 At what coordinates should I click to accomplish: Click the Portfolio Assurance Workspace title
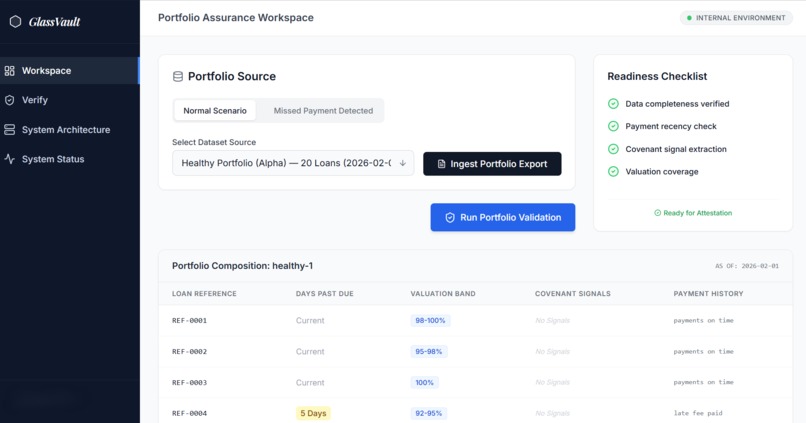pos(235,17)
